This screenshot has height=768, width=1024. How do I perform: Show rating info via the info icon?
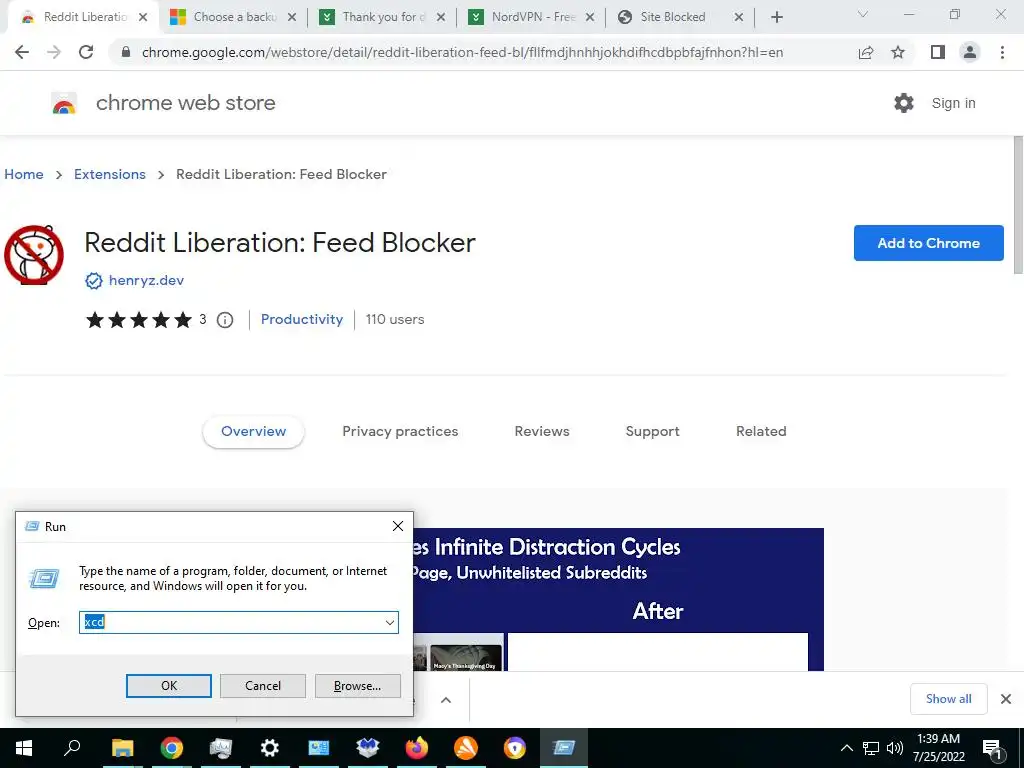[225, 320]
